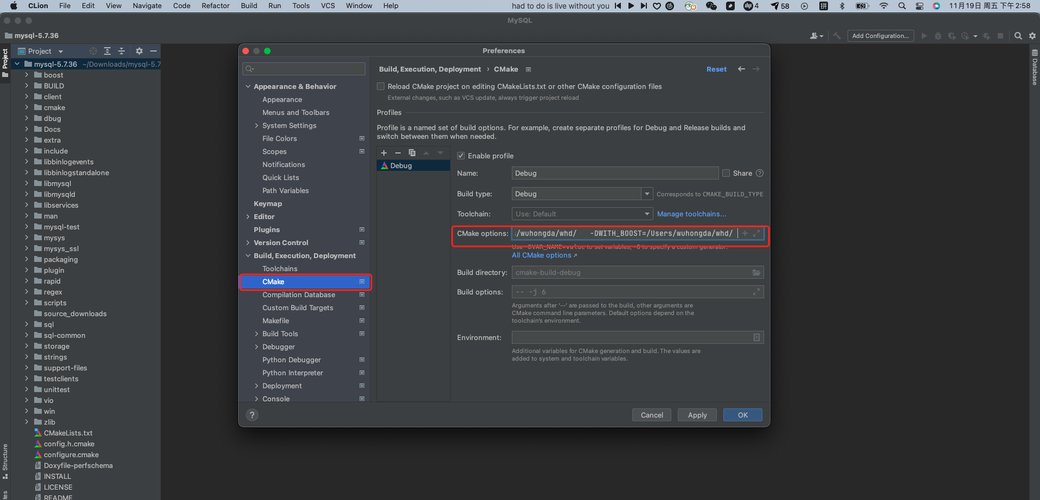Click Add Configuration button
The image size is (1040, 500).
click(x=880, y=36)
